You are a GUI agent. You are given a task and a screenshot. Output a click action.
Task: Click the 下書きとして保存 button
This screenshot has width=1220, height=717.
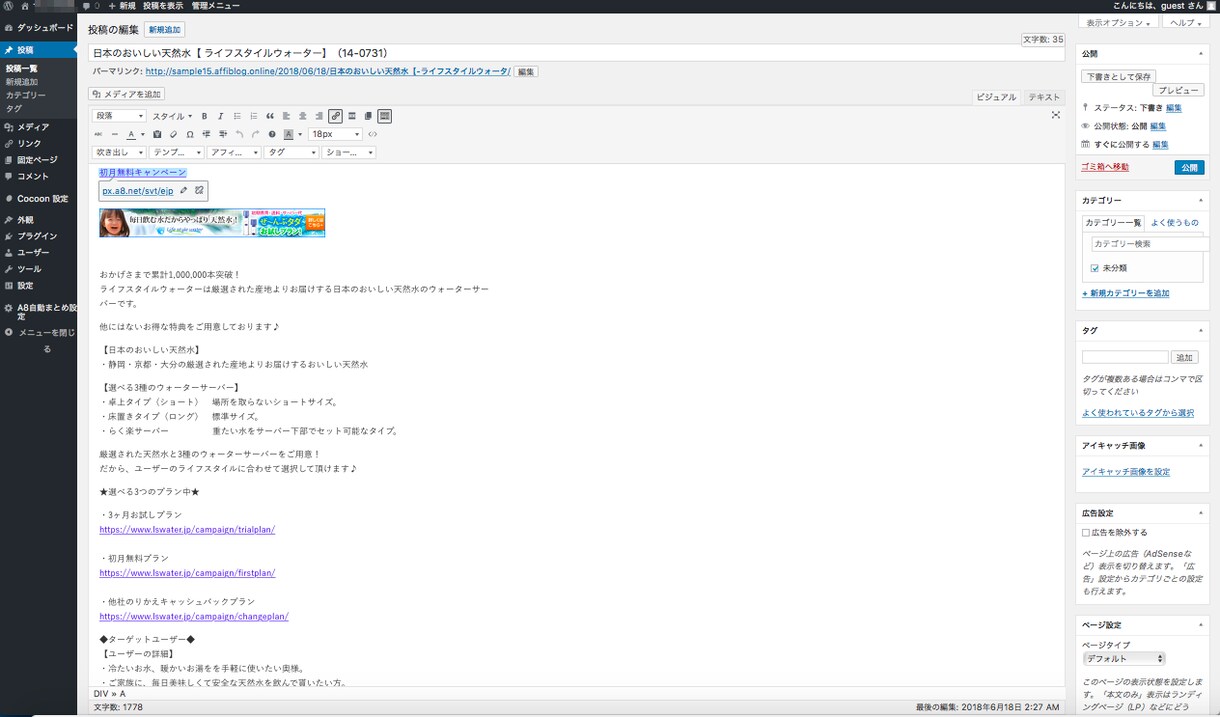[x=1119, y=76]
